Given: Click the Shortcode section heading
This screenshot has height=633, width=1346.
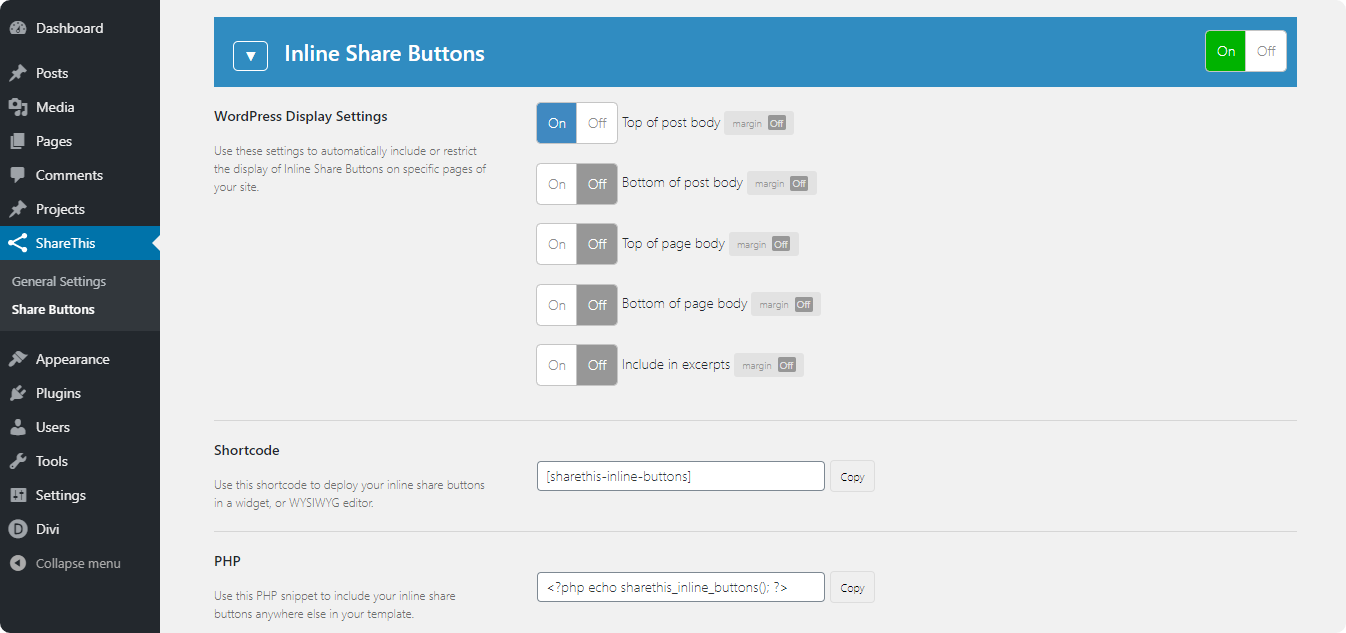Looking at the screenshot, I should [x=247, y=450].
